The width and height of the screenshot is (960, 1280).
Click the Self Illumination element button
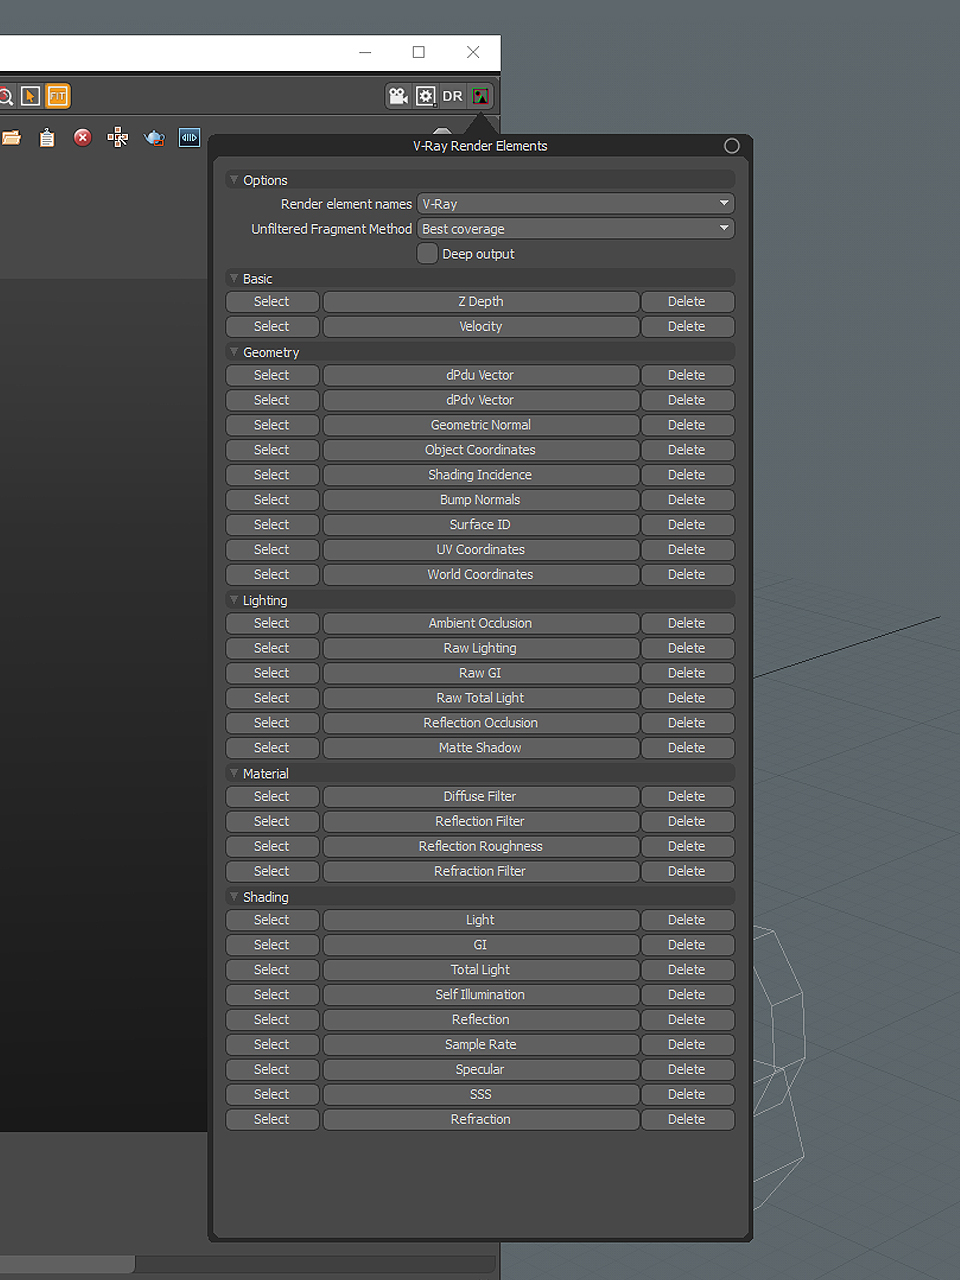(481, 995)
